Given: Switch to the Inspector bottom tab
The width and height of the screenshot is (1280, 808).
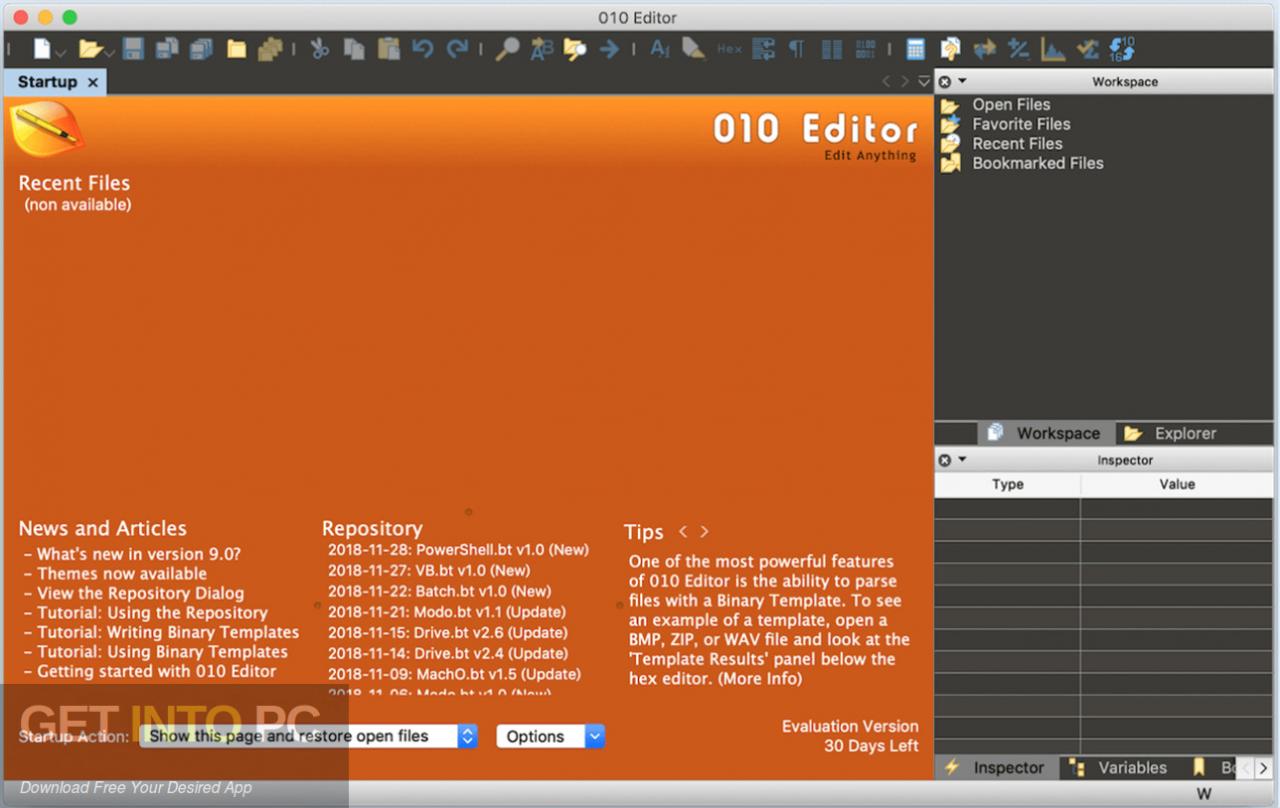Looking at the screenshot, I should coord(996,767).
